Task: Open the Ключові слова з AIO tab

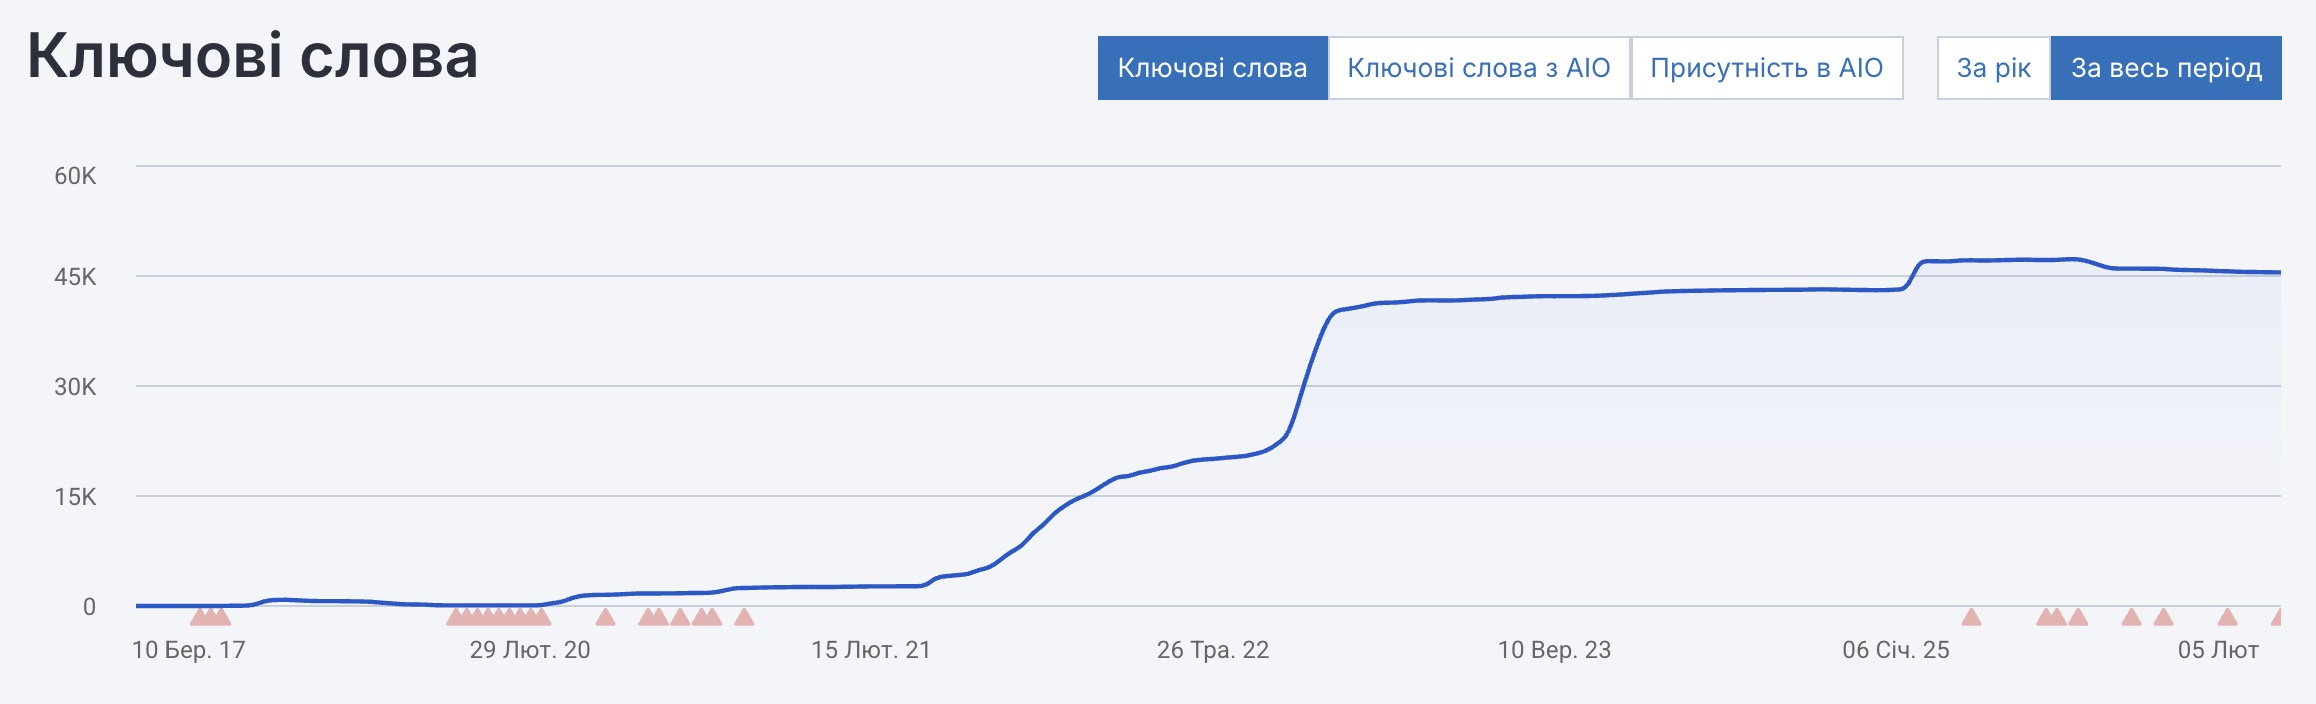Action: point(1478,68)
